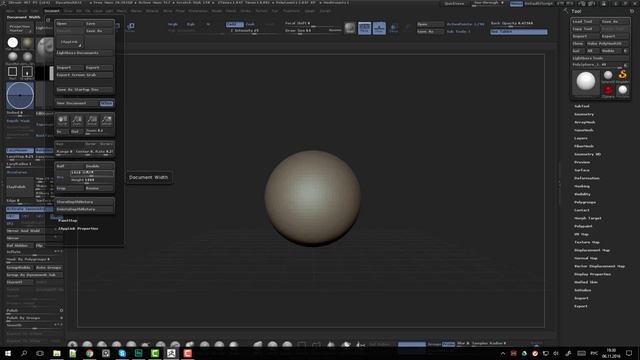Expand the Layers section
Viewport: 640px width, 360px height.
pos(580,138)
